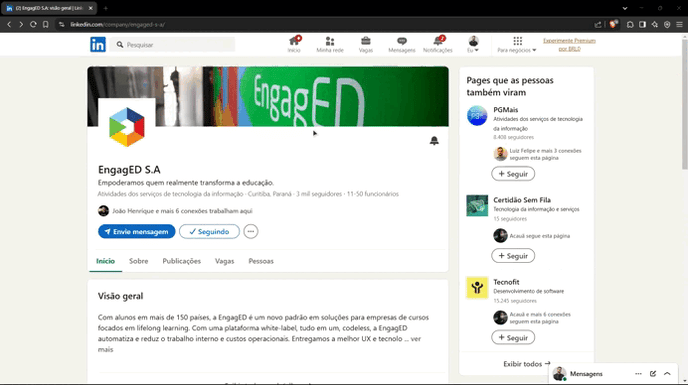
Task: Click the Brave VPN icon
Action: [x=667, y=25]
